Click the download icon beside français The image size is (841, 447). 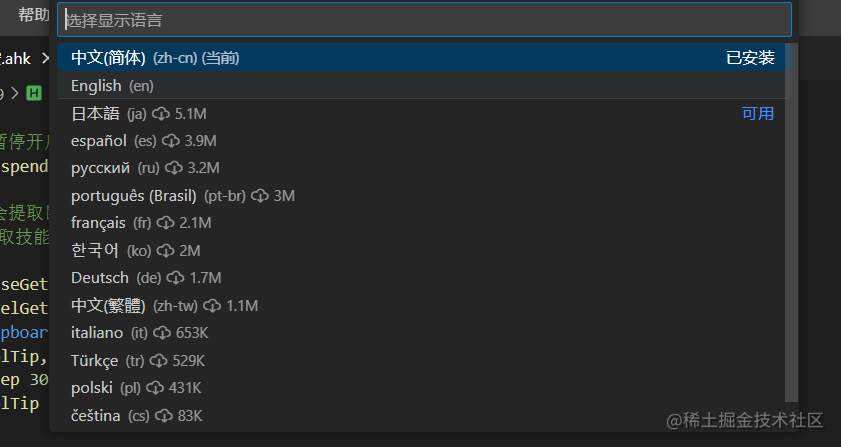pos(166,222)
